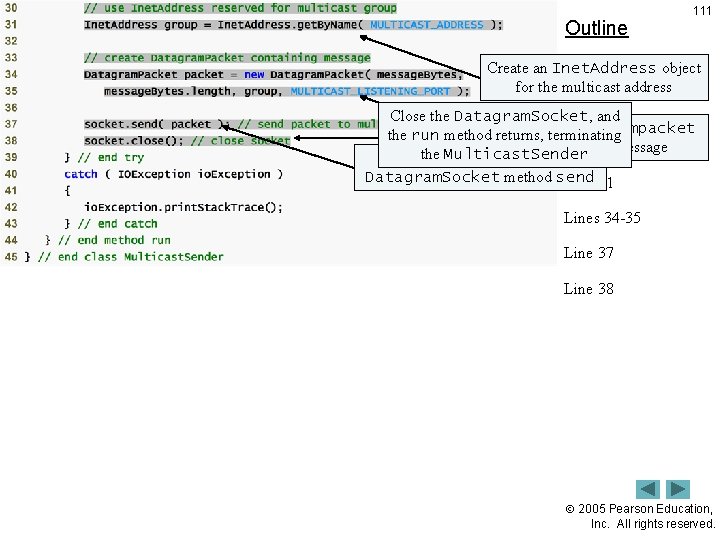The image size is (720, 540).
Task: Click the '// end try' comment
Action: [x=111, y=158]
